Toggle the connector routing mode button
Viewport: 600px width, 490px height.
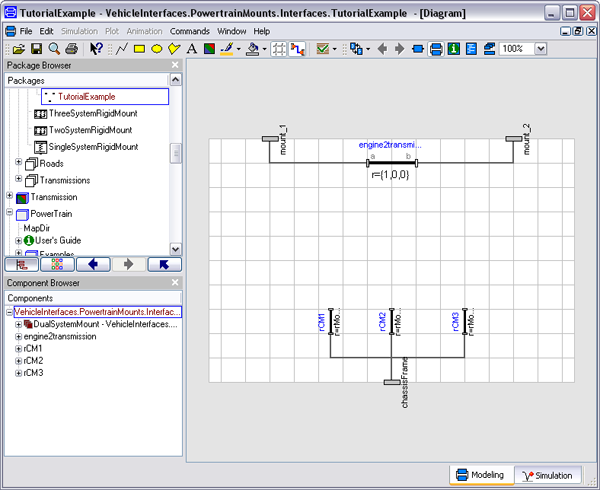tap(297, 48)
